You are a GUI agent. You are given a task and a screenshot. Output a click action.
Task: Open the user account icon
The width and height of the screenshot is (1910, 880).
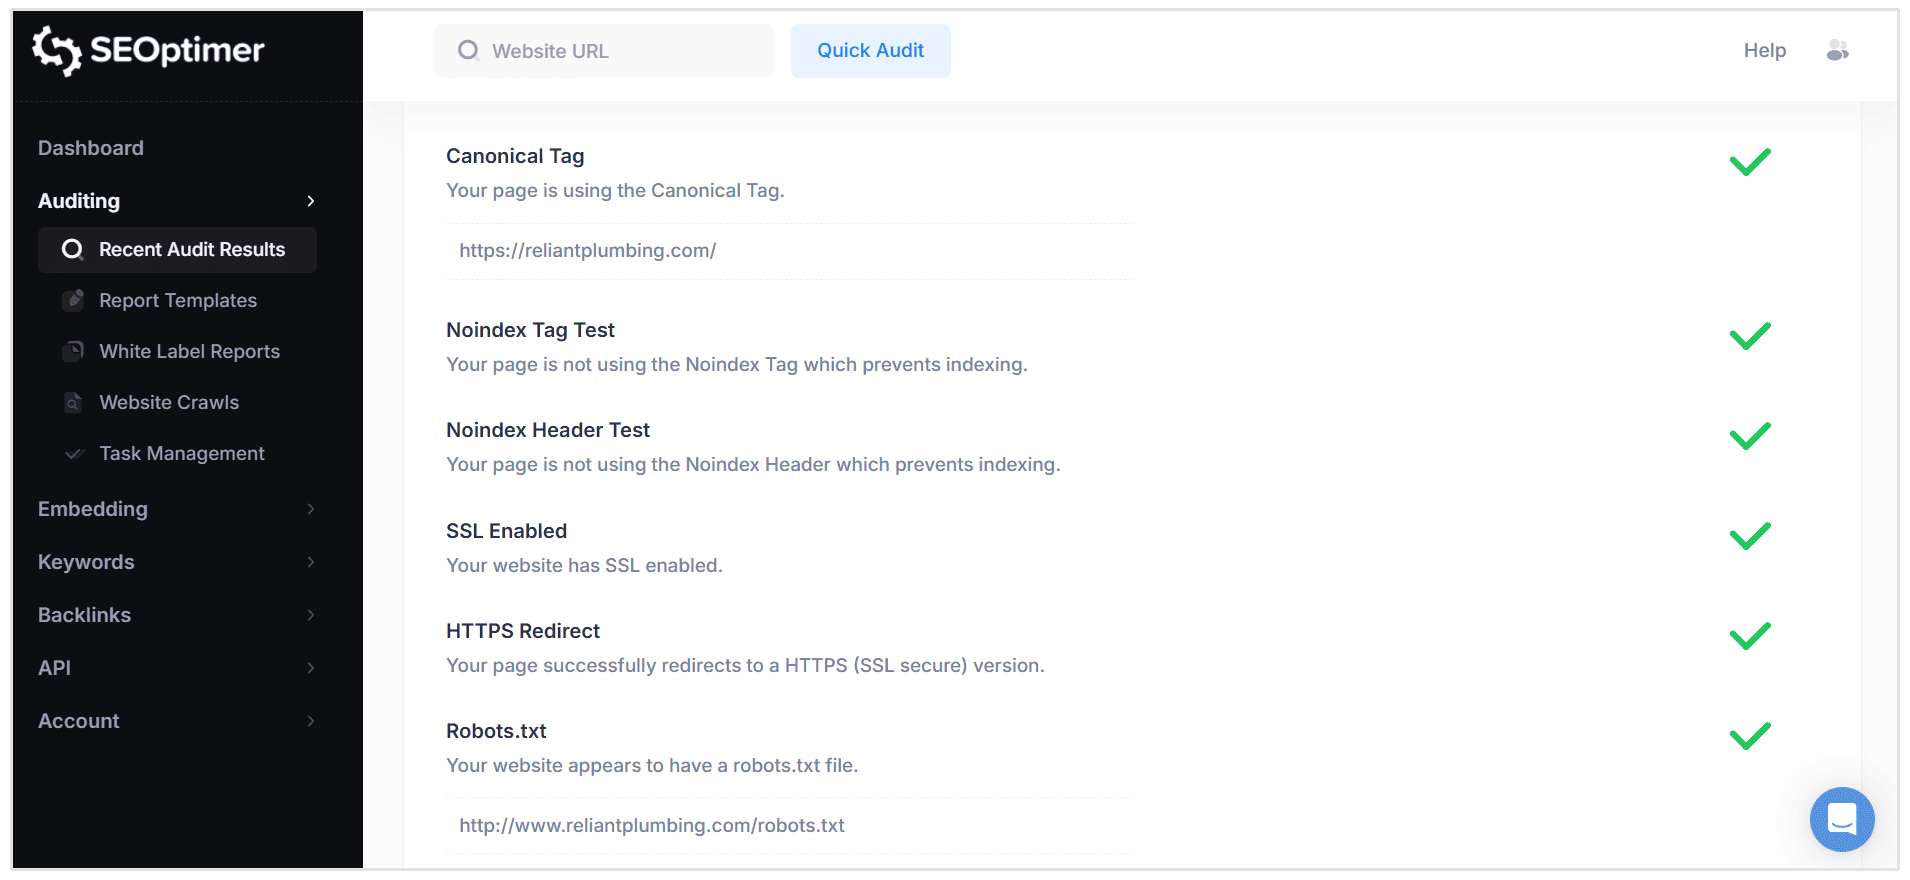[1837, 50]
